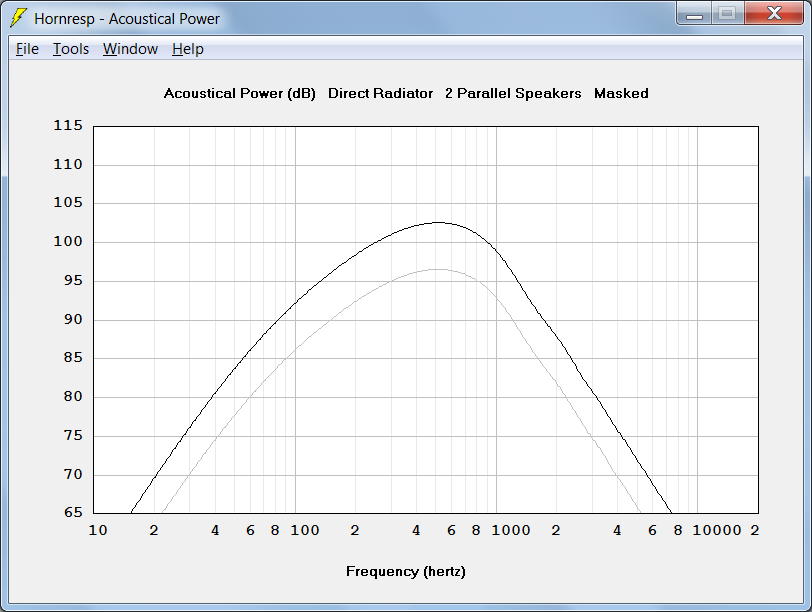
Task: Click the 100 dB axis value
Action: tap(68, 241)
